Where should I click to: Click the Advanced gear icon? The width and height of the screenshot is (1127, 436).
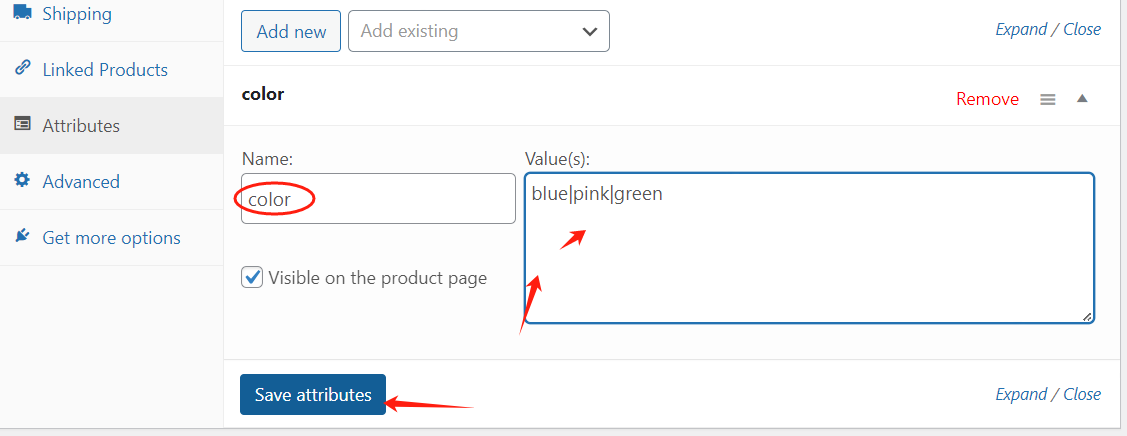click(22, 181)
